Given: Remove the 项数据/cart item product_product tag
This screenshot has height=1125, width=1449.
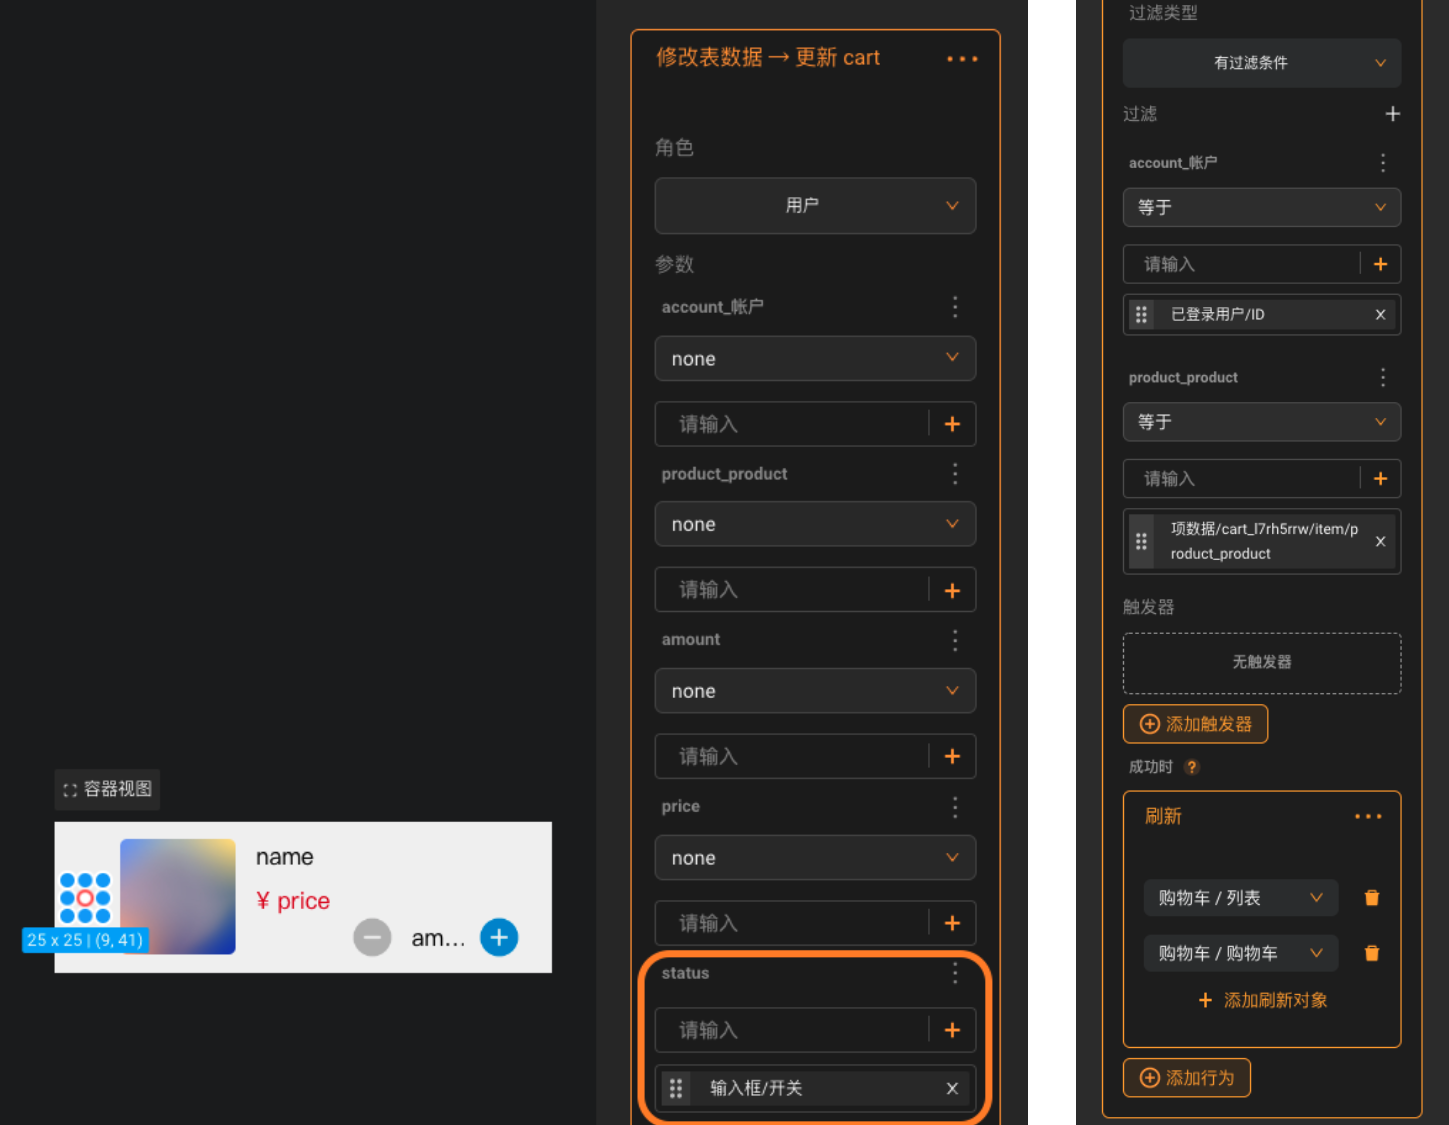Looking at the screenshot, I should click(1380, 541).
